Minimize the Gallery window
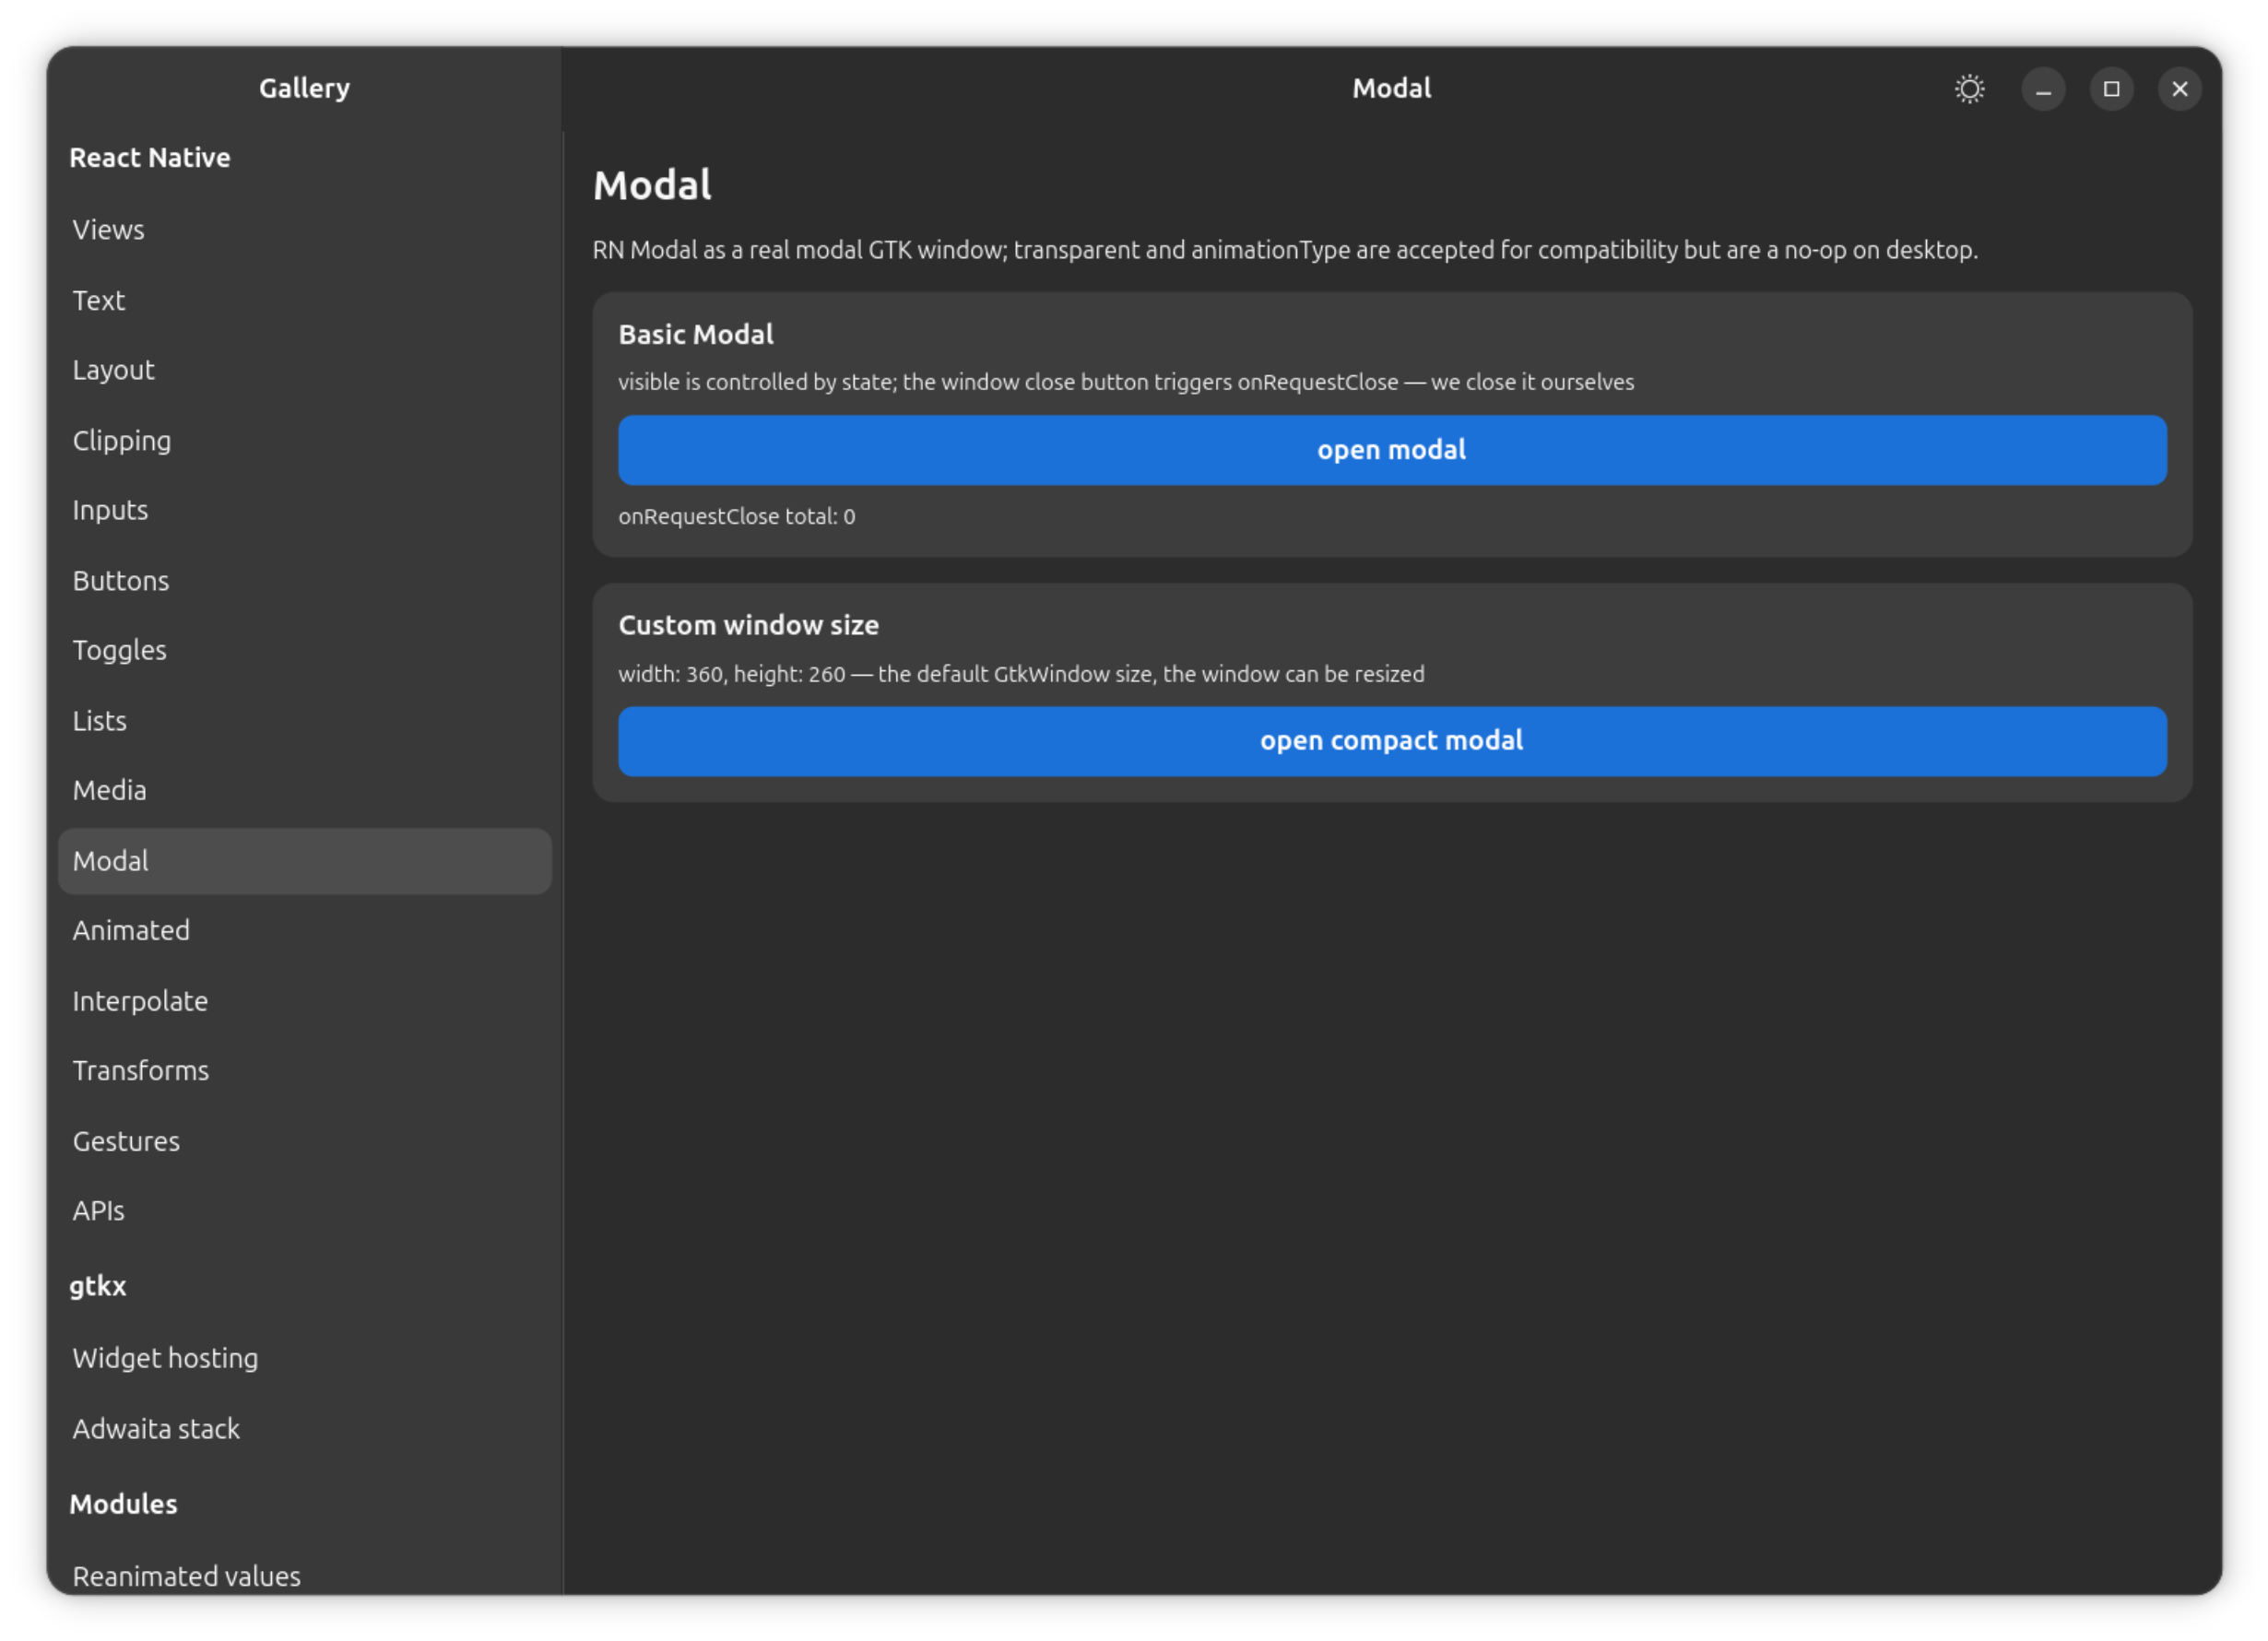Image resolution: width=2268 pixels, height=1641 pixels. tap(2043, 89)
